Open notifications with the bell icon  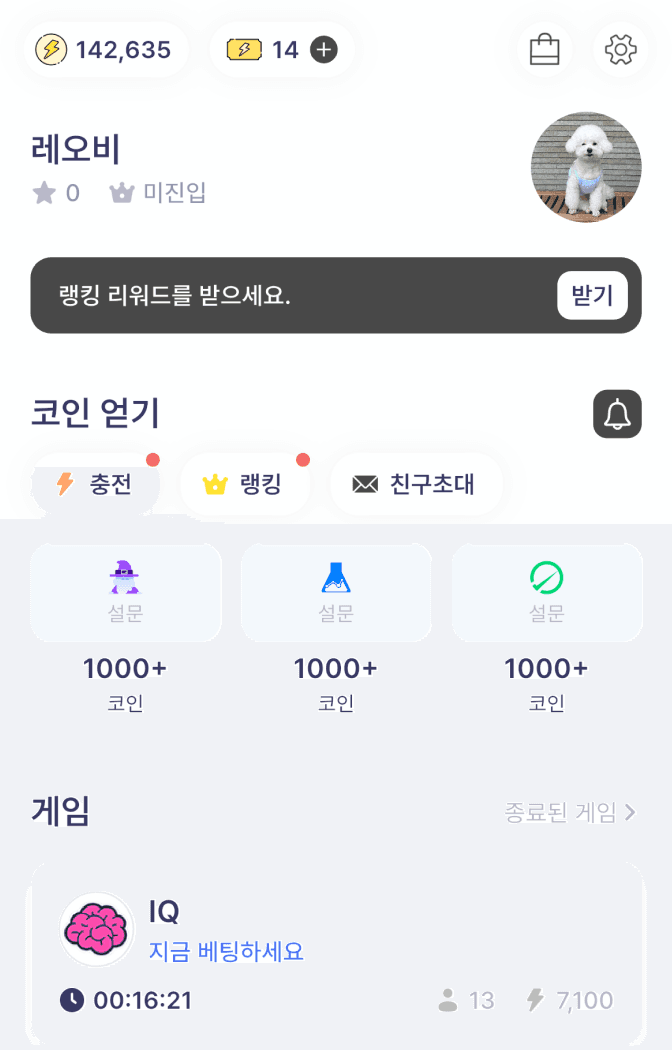pos(617,414)
